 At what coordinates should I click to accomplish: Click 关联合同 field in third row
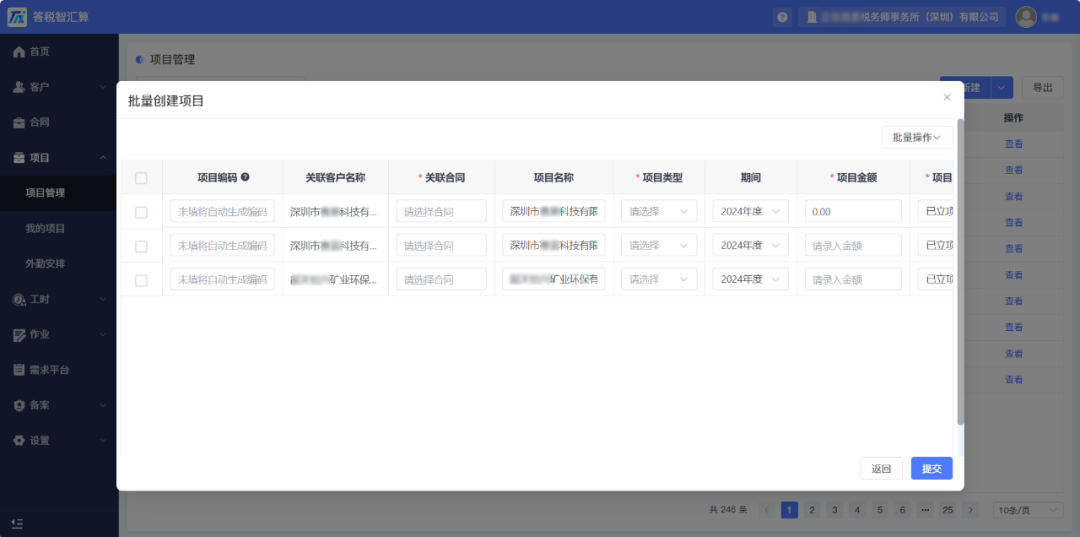(x=442, y=280)
